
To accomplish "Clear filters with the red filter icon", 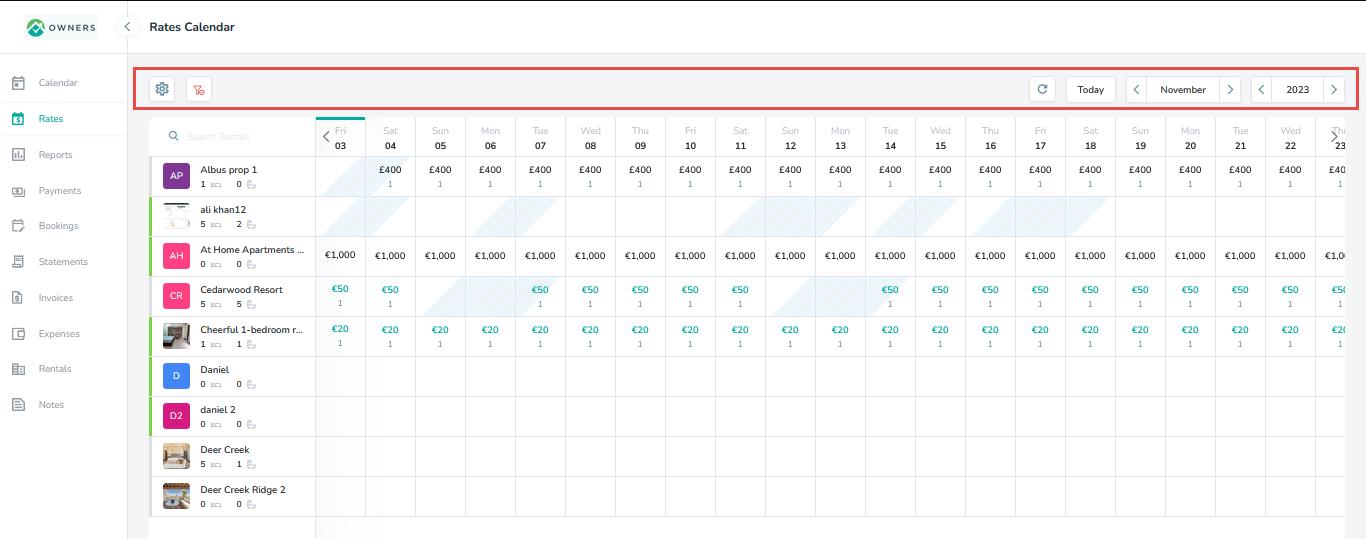I will click(199, 89).
